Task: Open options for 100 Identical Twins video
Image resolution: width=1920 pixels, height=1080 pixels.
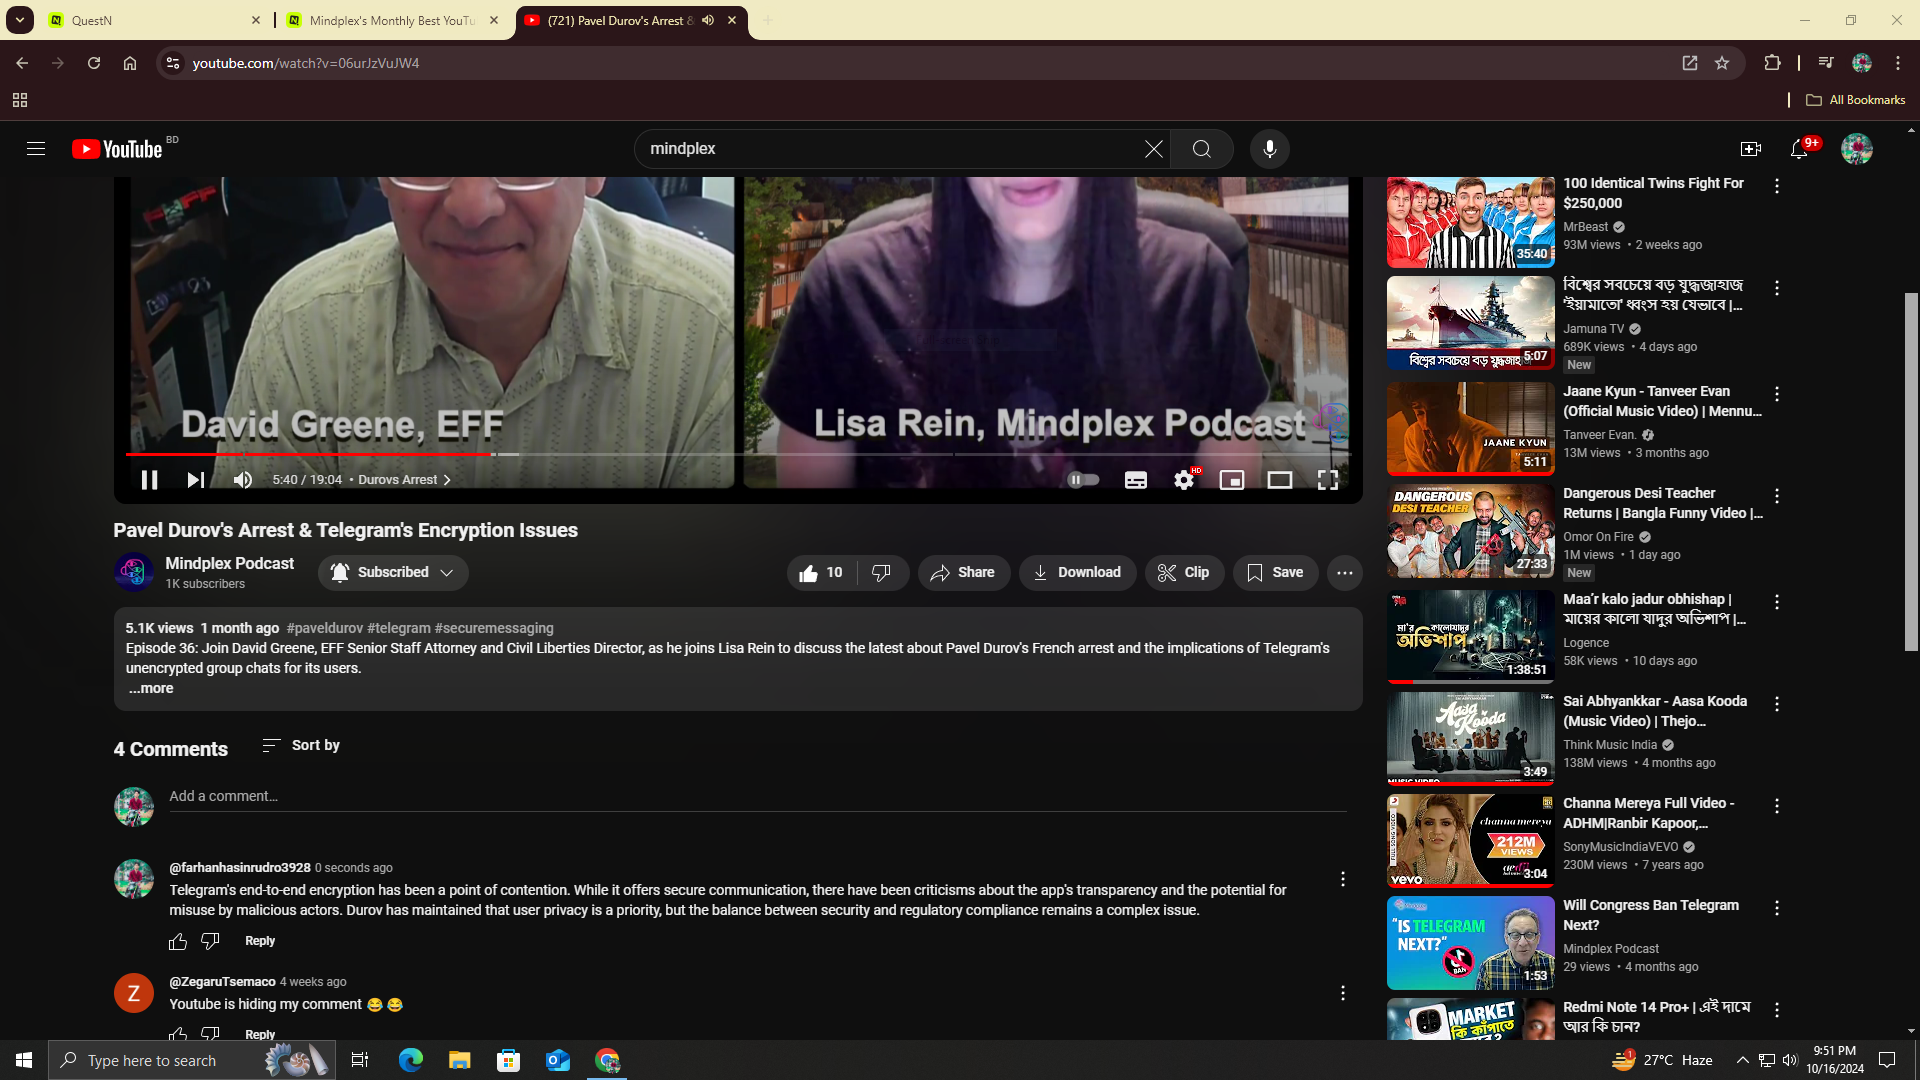Action: click(x=1777, y=187)
